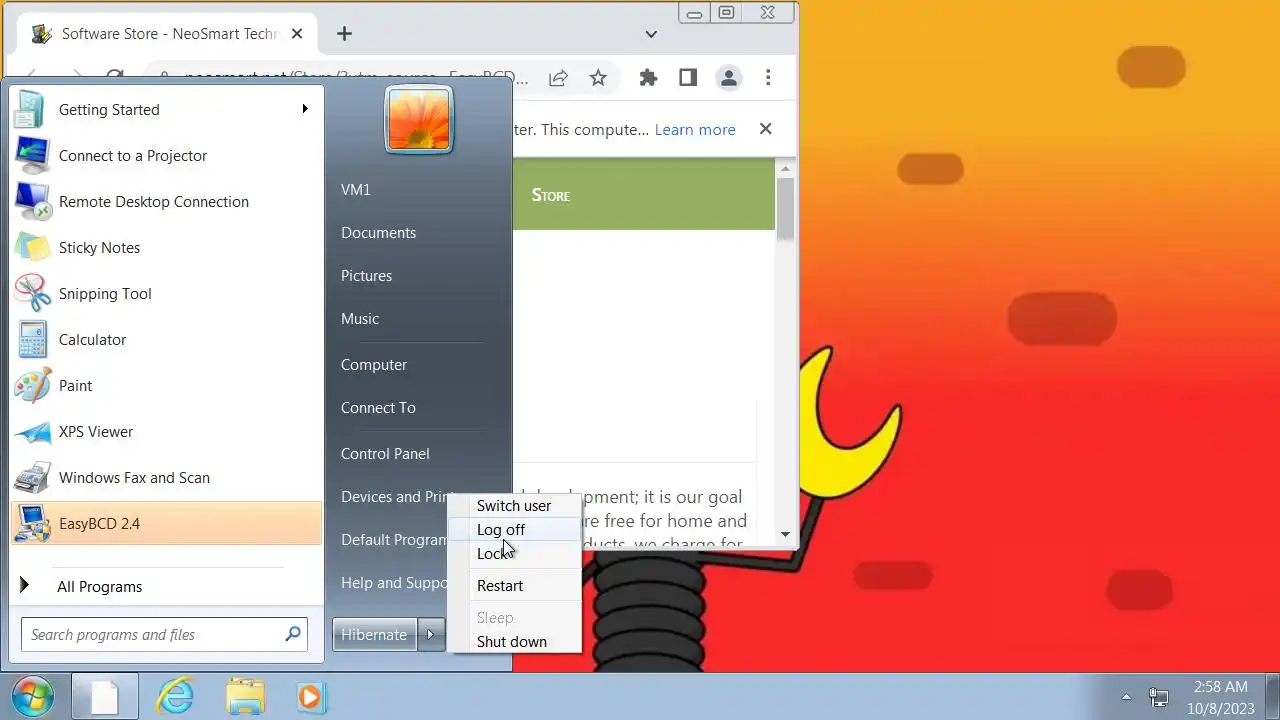Screen dimensions: 1280x720
Task: Open Control Panel
Action: [x=385, y=453]
